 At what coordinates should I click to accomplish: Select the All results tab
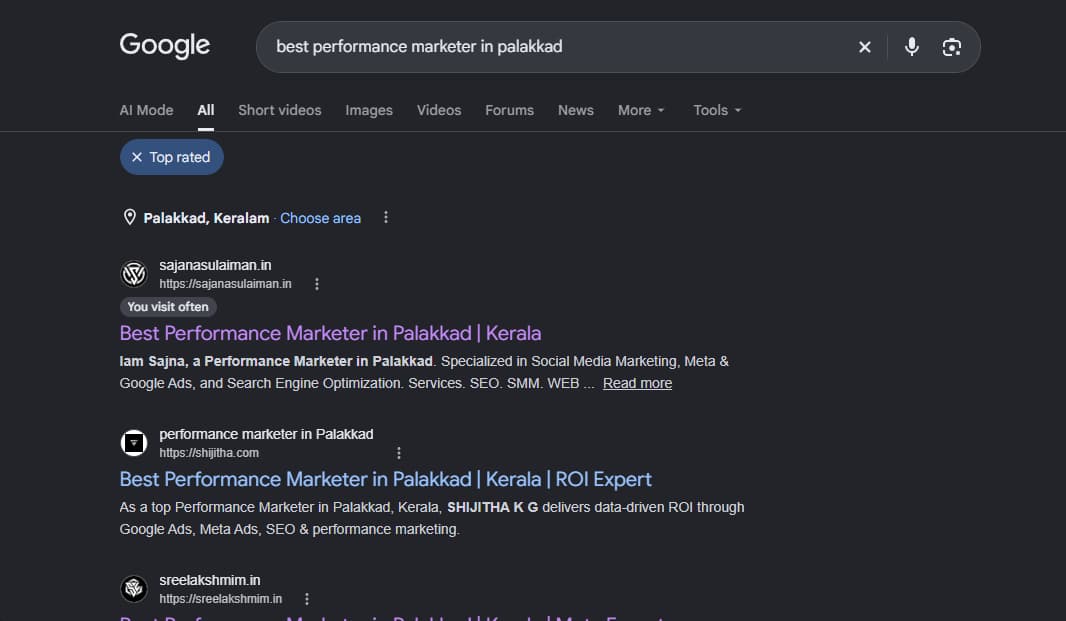click(205, 110)
